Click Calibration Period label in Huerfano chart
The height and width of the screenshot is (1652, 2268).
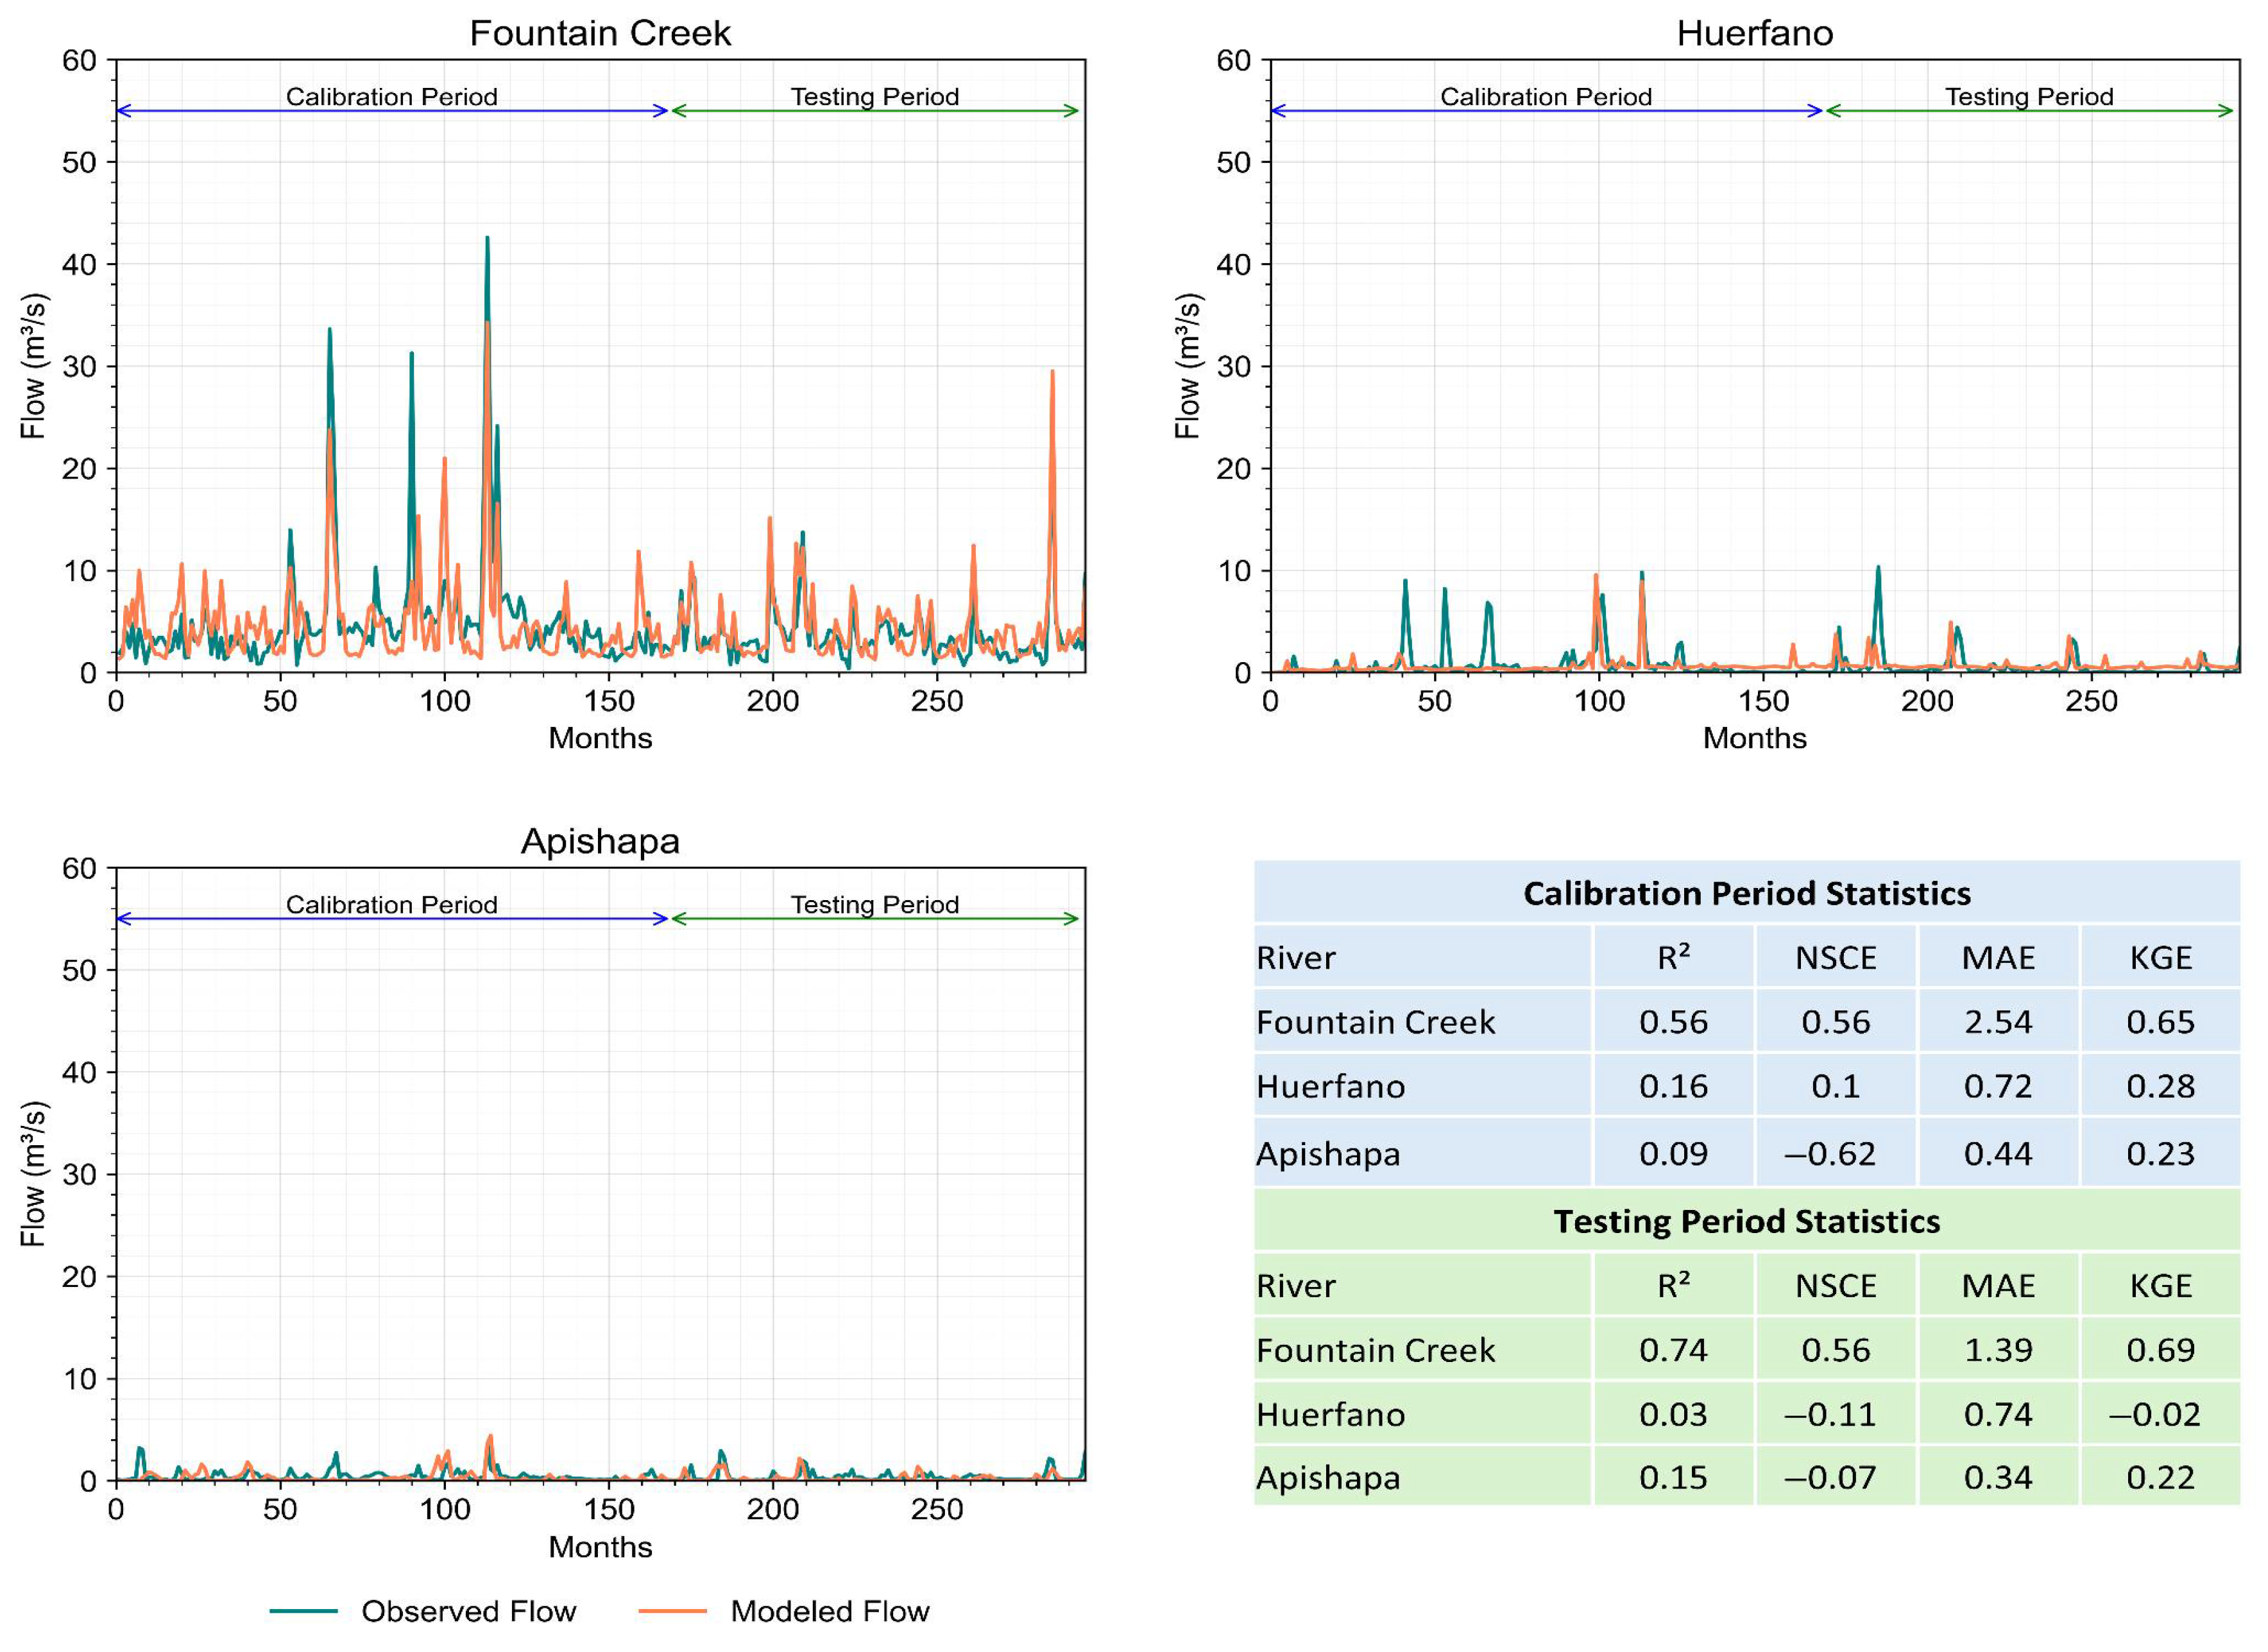coord(1545,97)
